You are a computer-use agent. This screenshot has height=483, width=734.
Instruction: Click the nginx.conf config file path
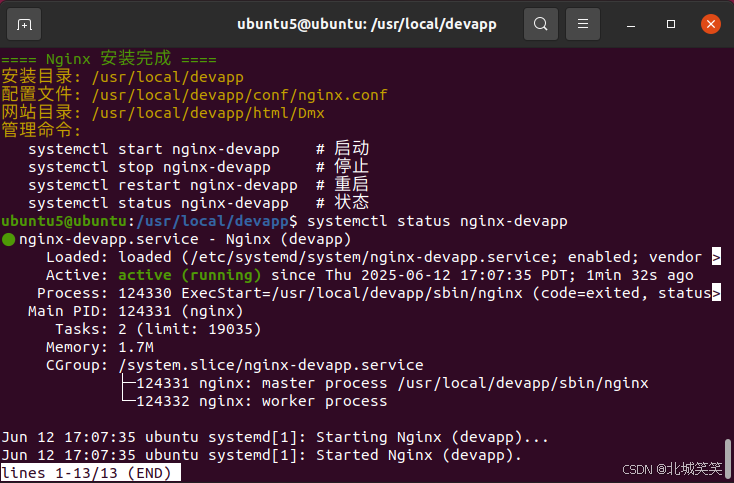240,95
